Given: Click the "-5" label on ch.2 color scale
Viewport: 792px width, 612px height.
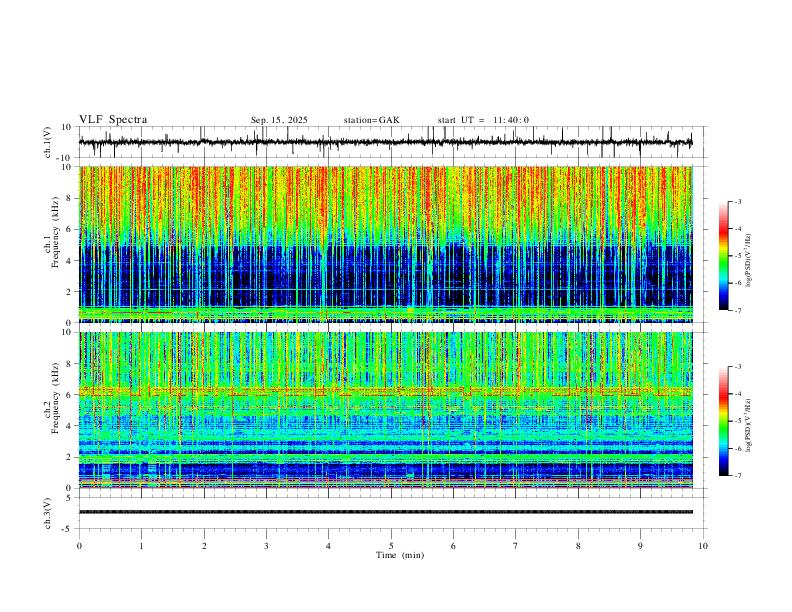Looking at the screenshot, I should [x=738, y=421].
